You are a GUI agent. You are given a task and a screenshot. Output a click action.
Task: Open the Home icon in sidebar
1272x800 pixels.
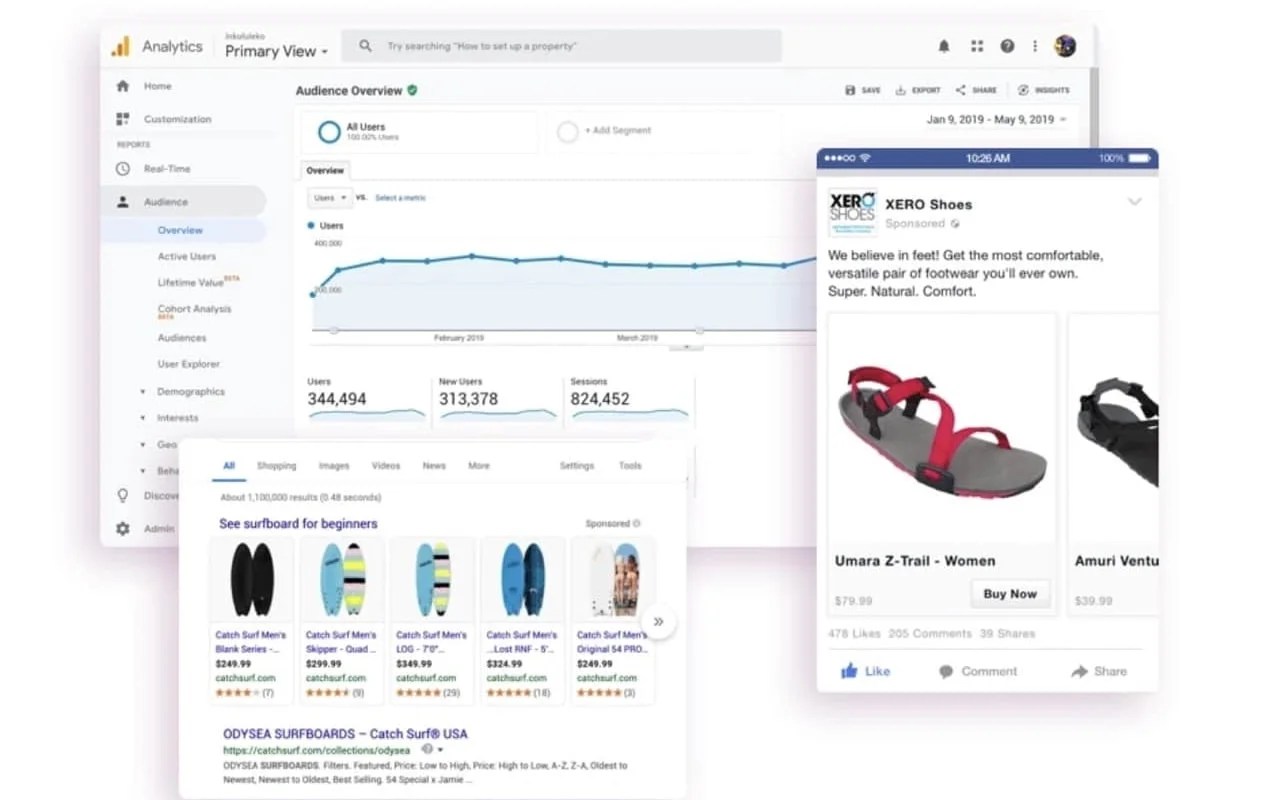click(x=123, y=86)
